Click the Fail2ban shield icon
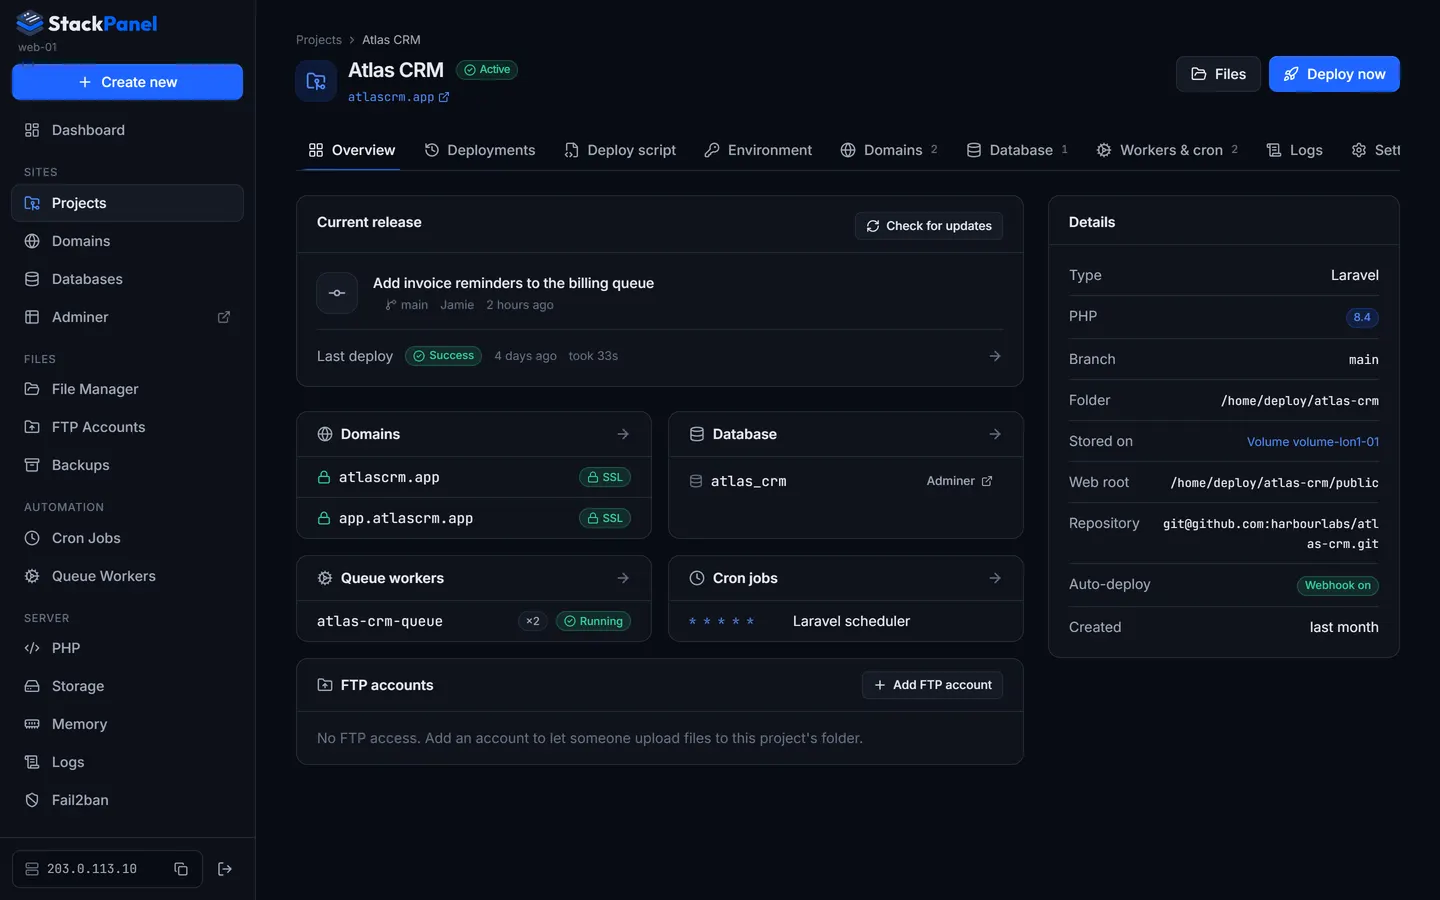 [32, 800]
